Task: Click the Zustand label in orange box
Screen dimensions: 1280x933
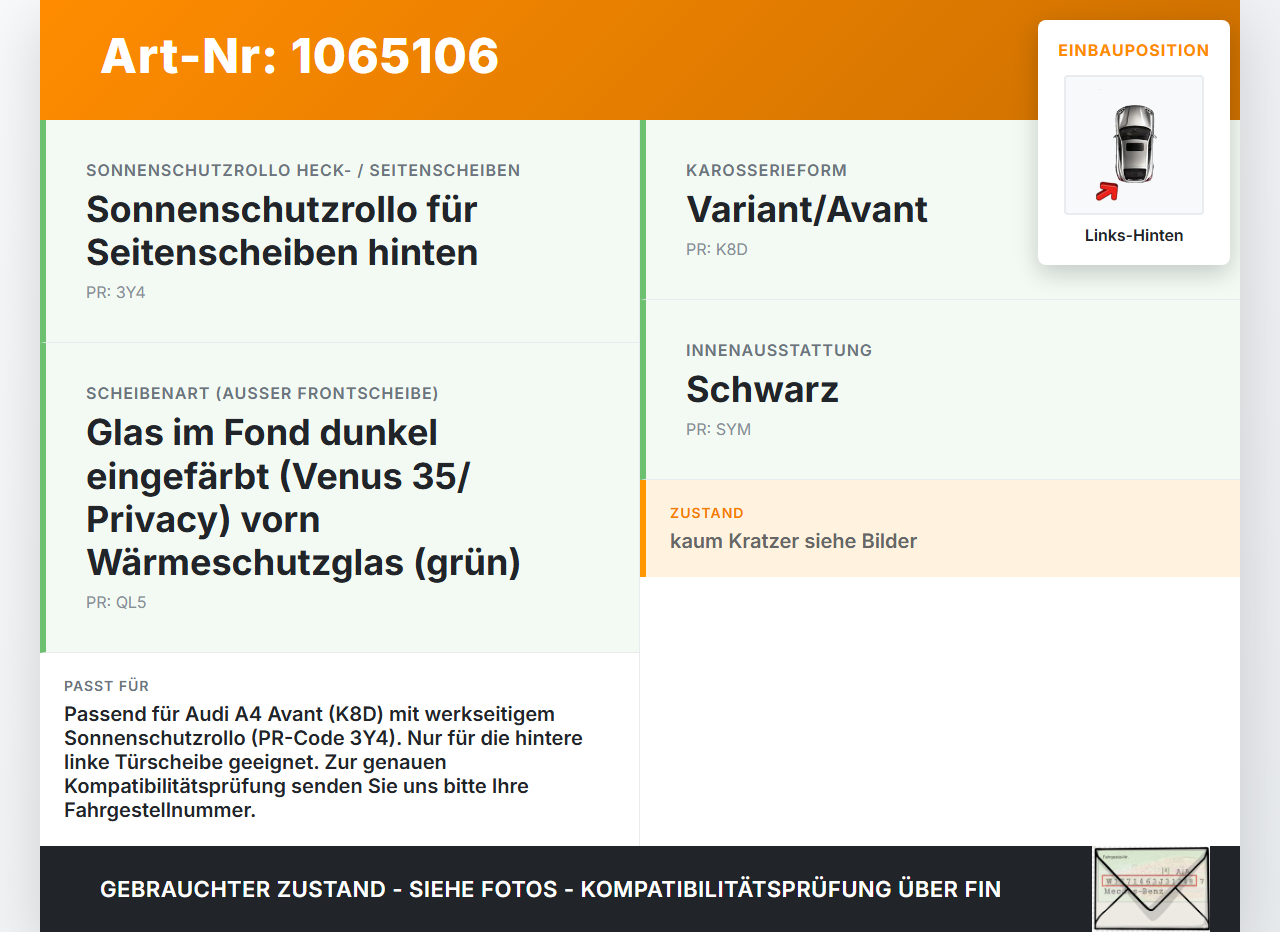Action: 707,513
